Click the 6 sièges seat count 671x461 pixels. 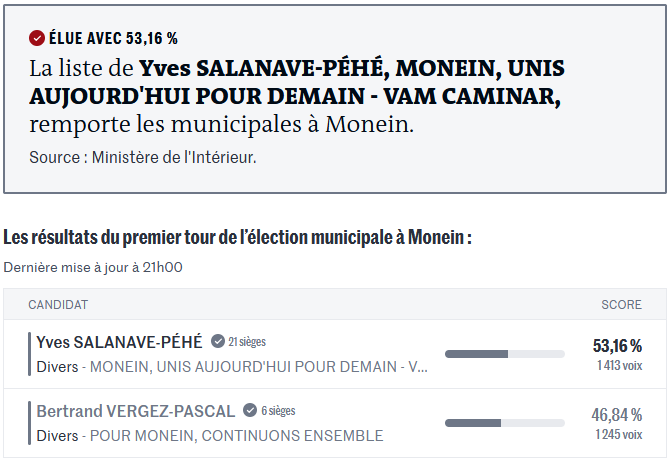tap(278, 411)
